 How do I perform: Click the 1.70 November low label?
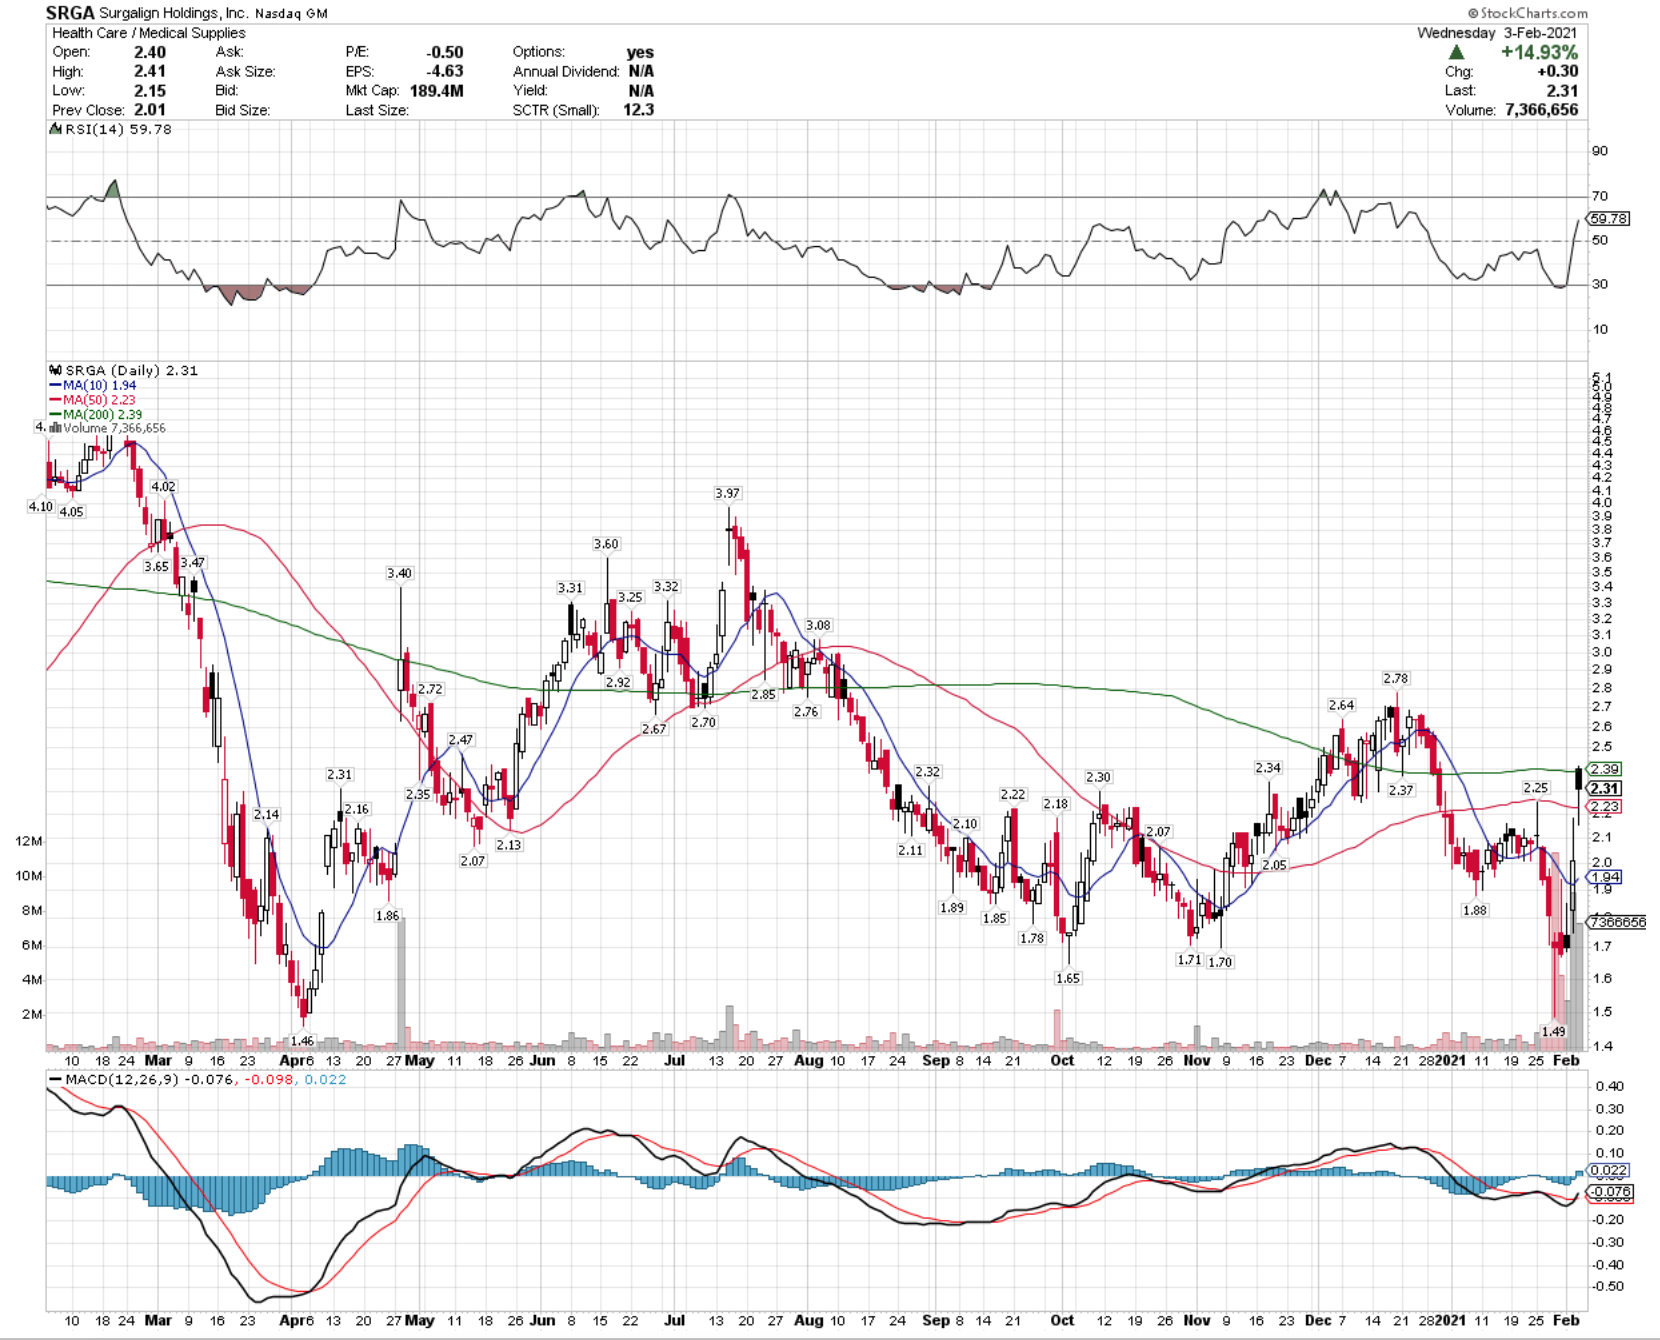pyautogui.click(x=1220, y=962)
